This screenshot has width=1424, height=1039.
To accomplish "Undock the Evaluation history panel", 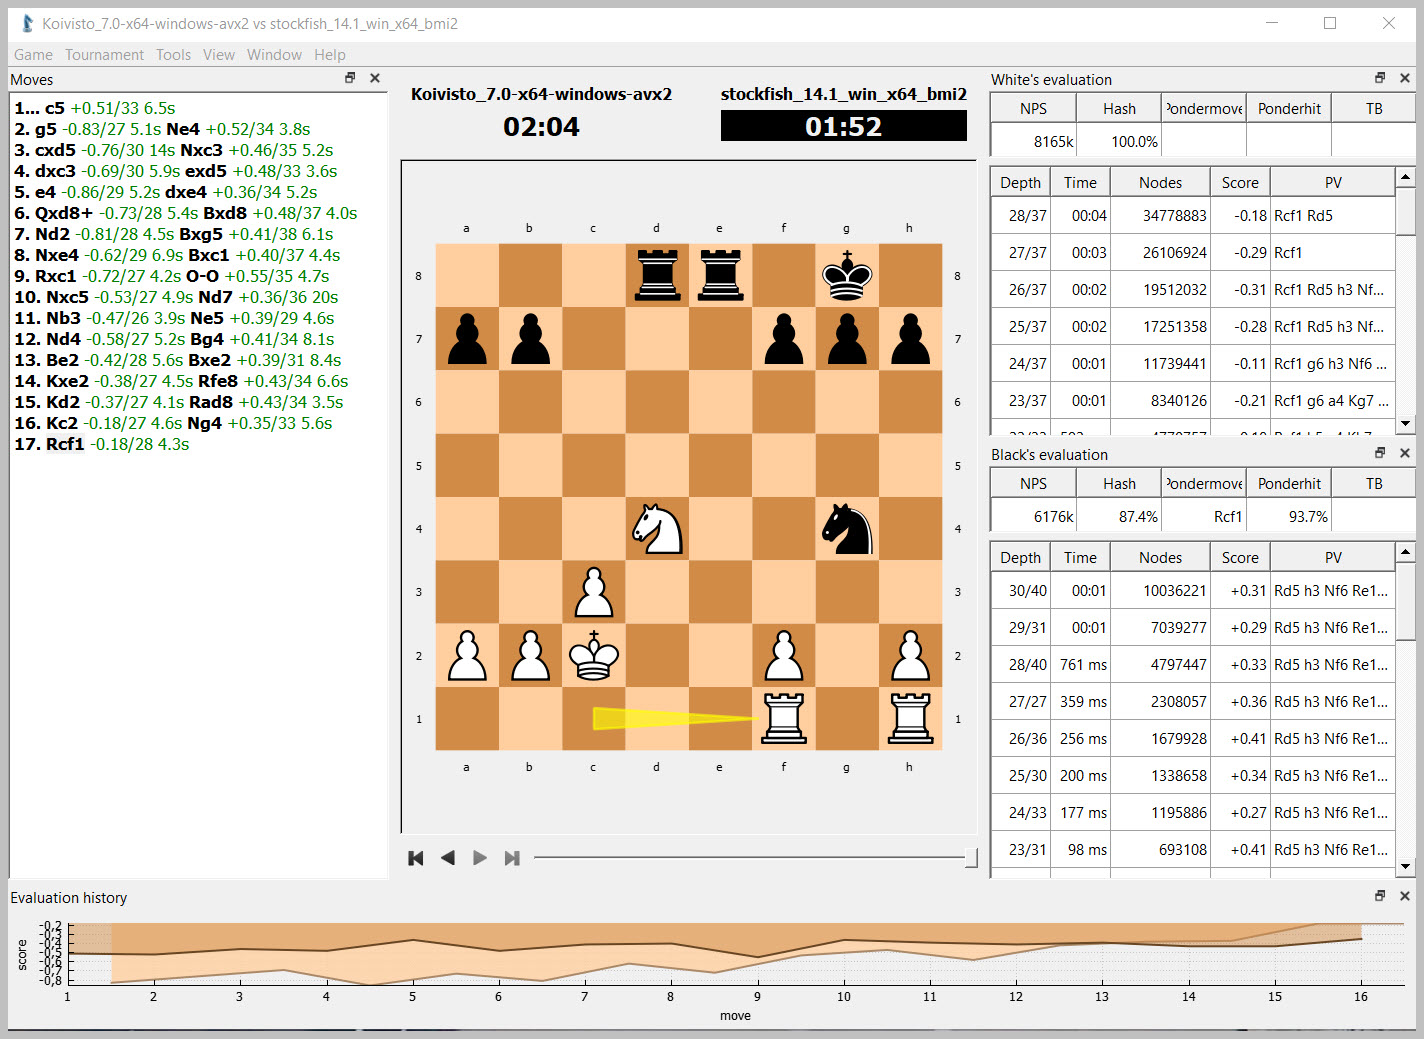I will pos(1380,896).
